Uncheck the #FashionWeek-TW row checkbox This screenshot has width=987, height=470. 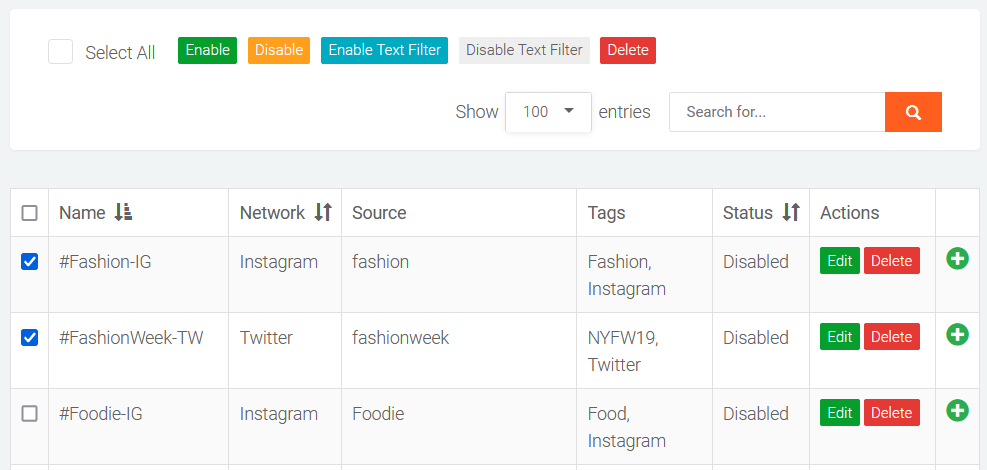(30, 338)
